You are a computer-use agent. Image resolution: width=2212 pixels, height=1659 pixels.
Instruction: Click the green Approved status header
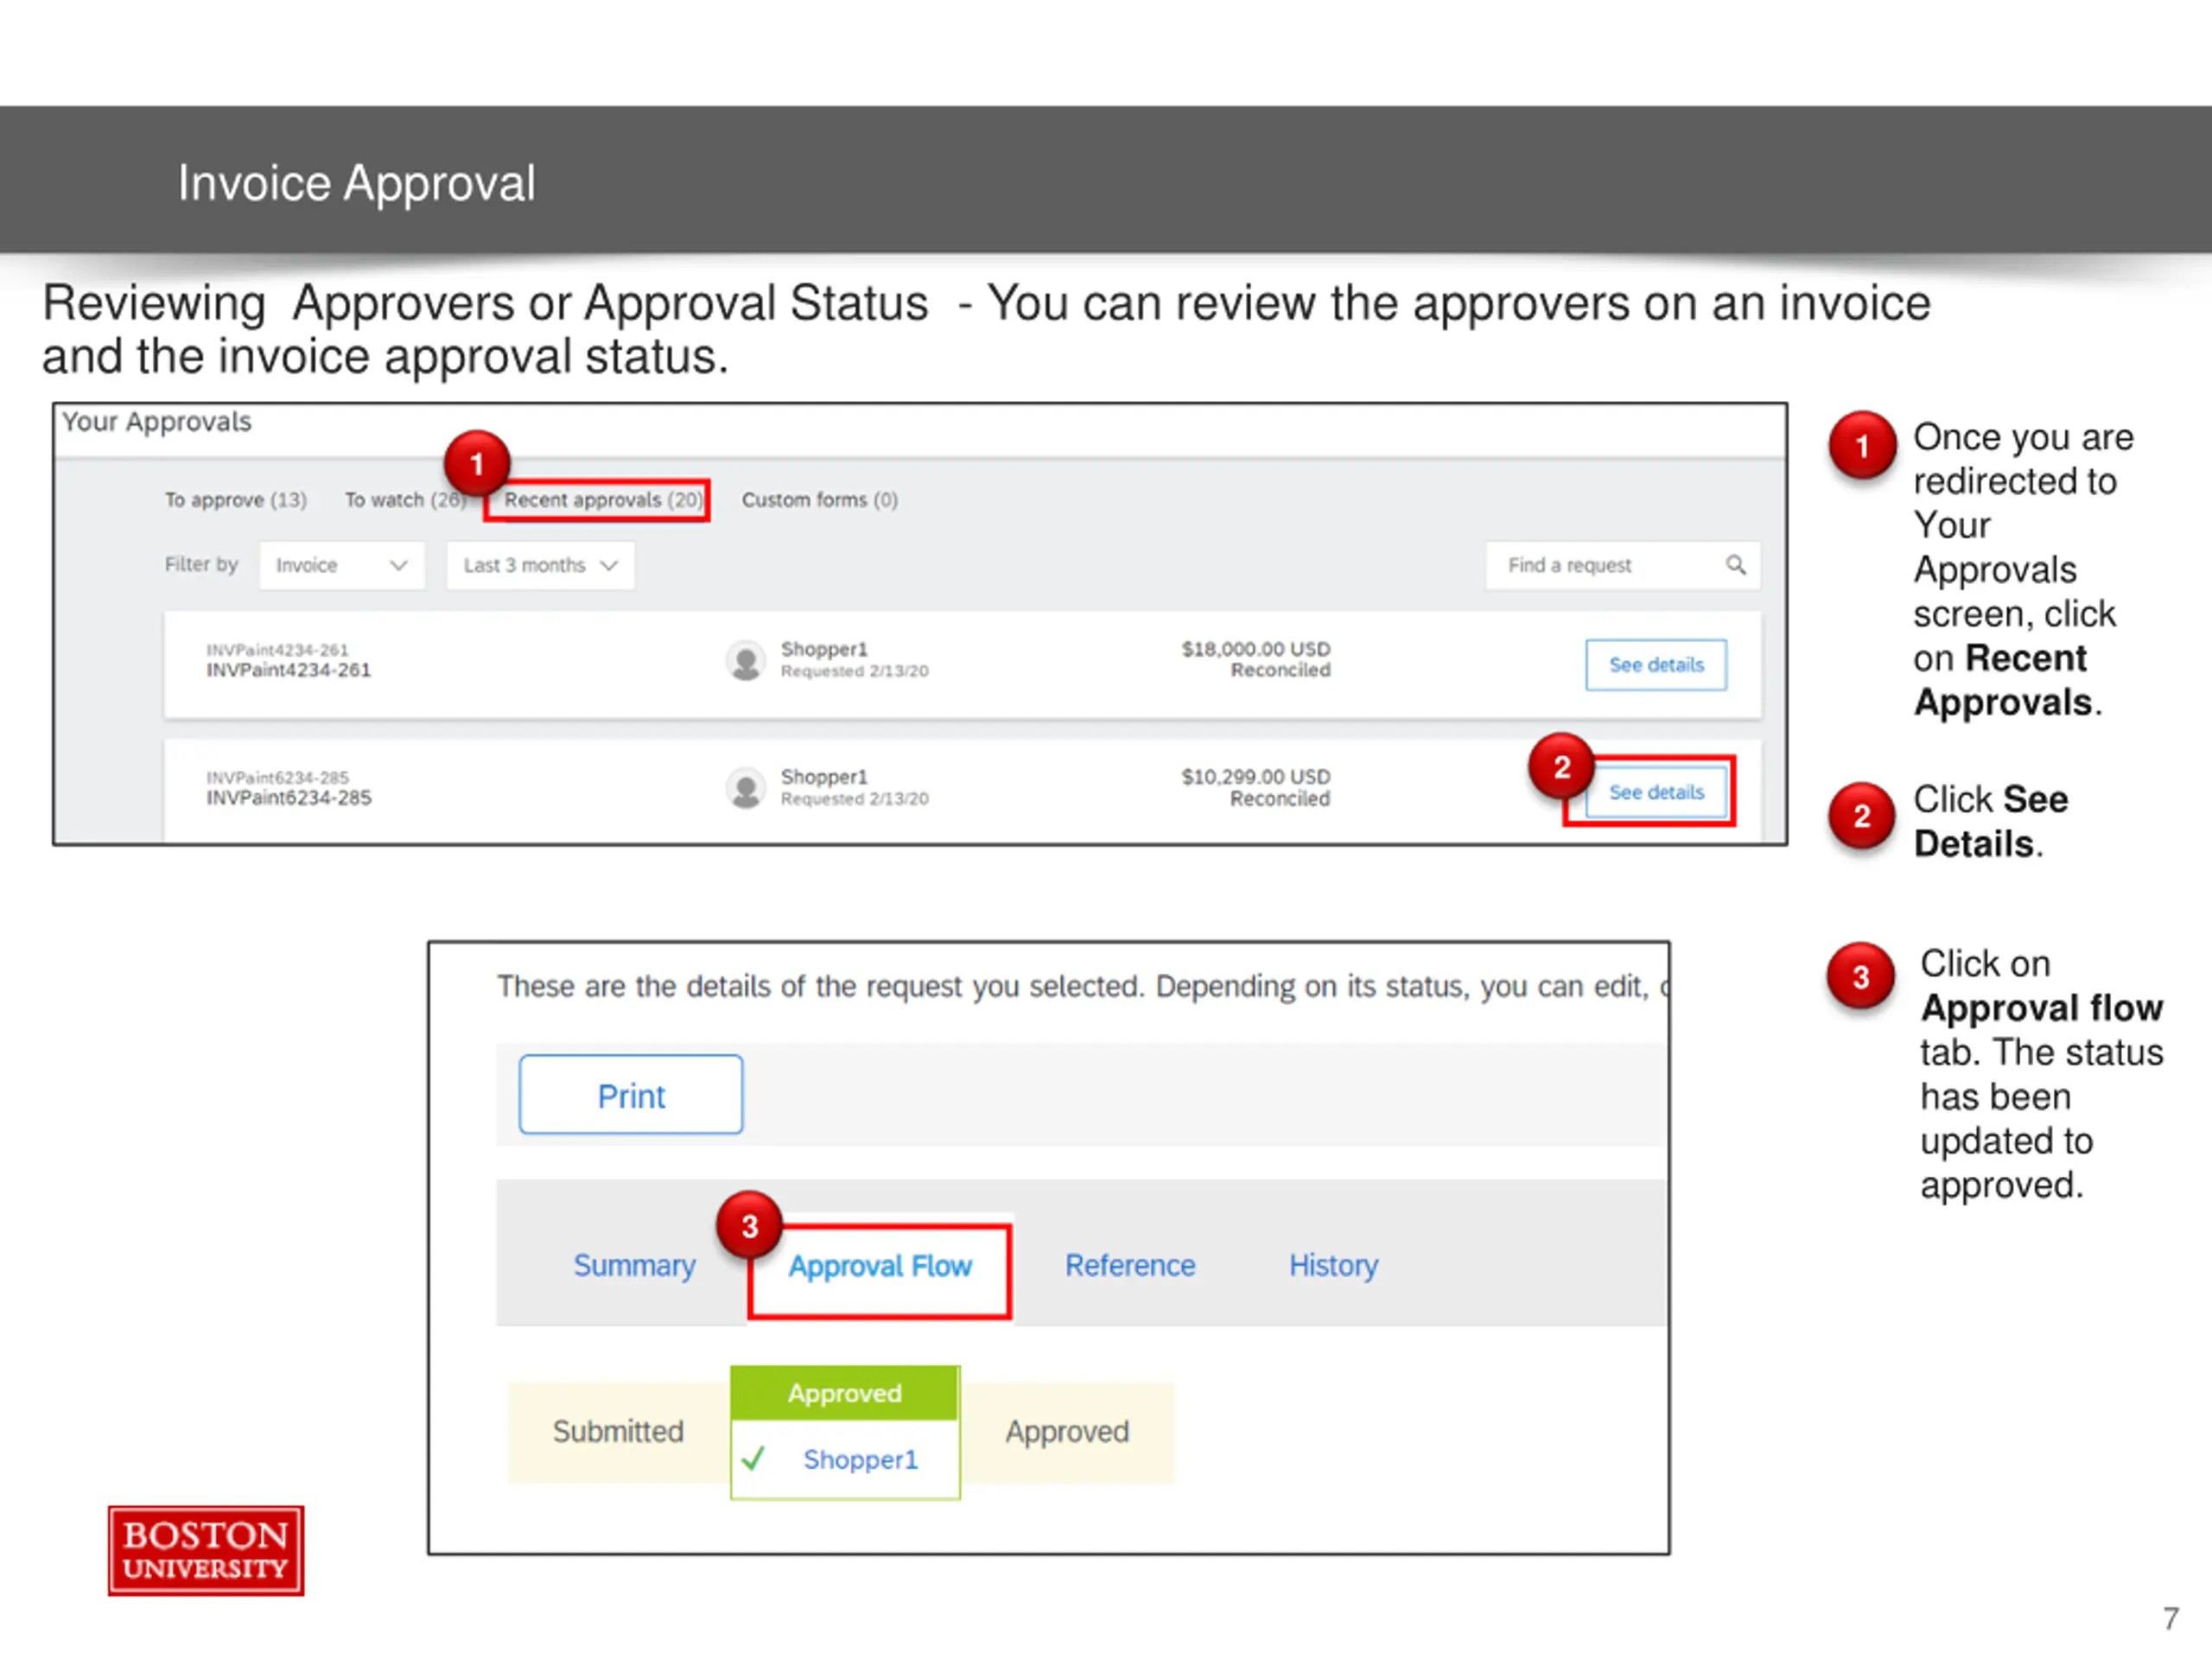coord(845,1393)
